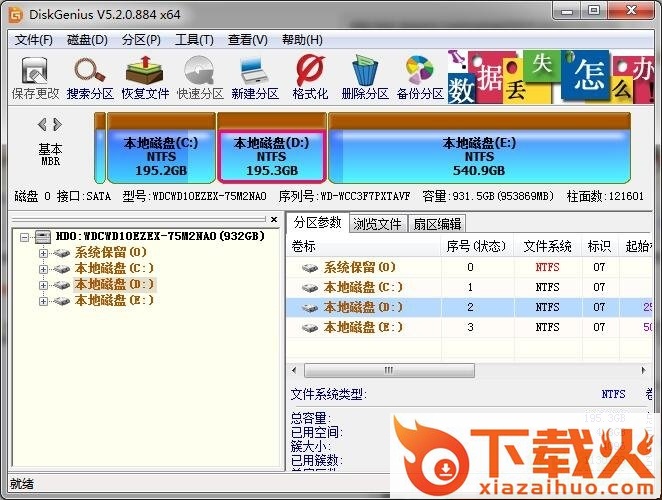662x500 pixels.
Task: Select 本地磁盘(E:) name in partition table
Action: click(x=363, y=328)
